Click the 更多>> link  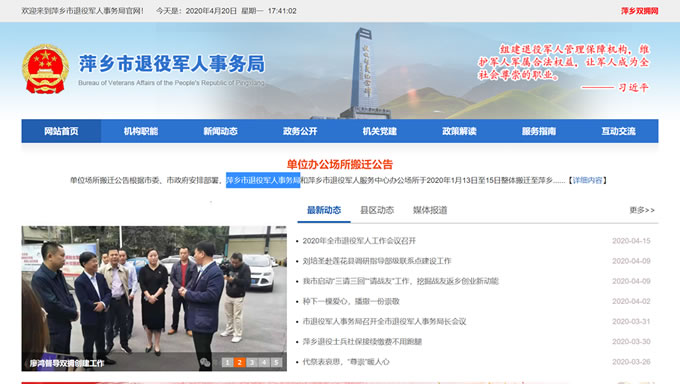click(642, 210)
